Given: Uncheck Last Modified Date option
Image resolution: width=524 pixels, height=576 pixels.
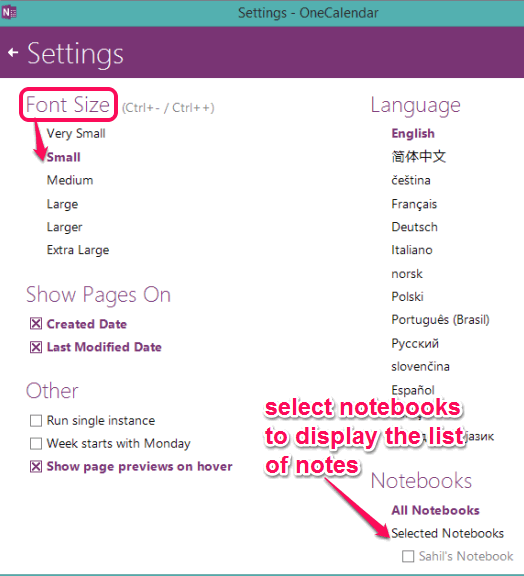Looking at the screenshot, I should pyautogui.click(x=36, y=347).
